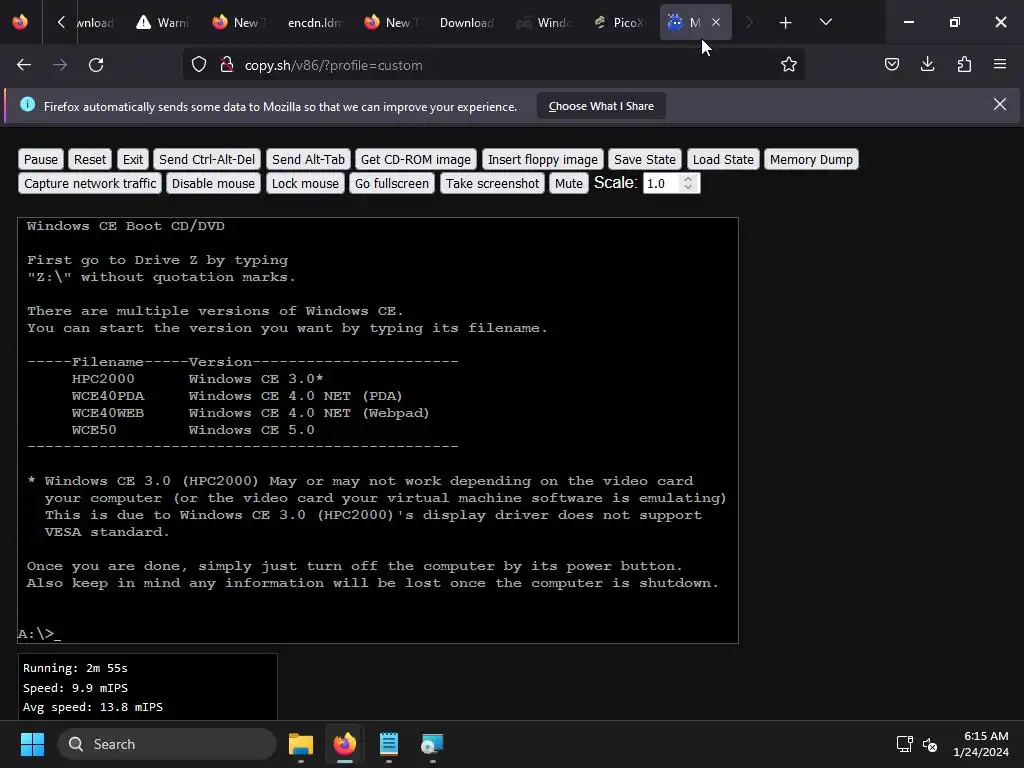The image size is (1024, 768).
Task: Dismiss the Mozilla data notification bar
Action: coord(1000,104)
